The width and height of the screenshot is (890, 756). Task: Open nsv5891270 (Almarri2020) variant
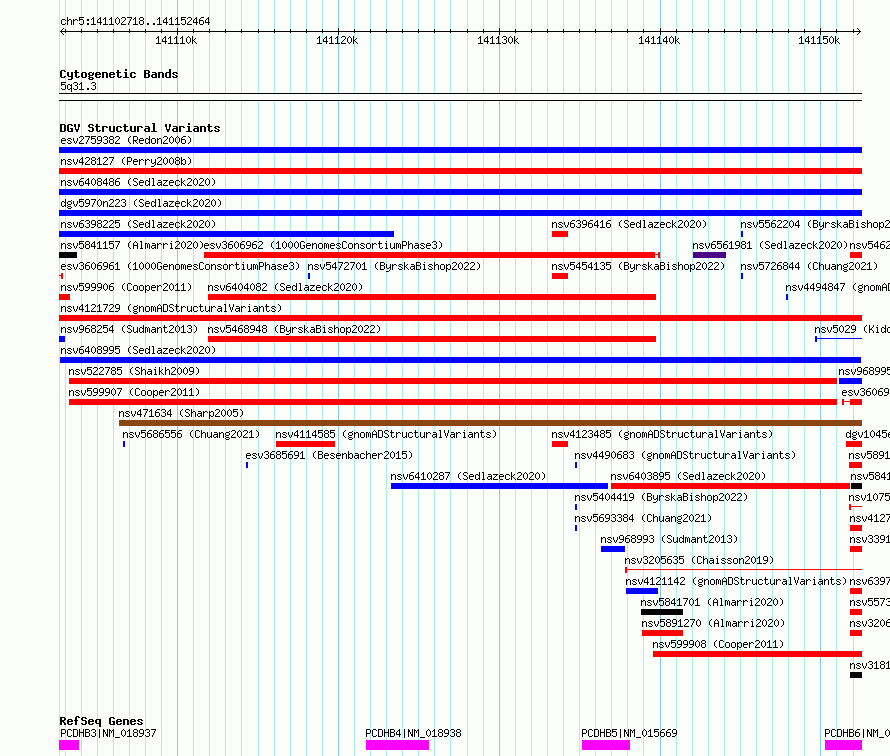[713, 623]
